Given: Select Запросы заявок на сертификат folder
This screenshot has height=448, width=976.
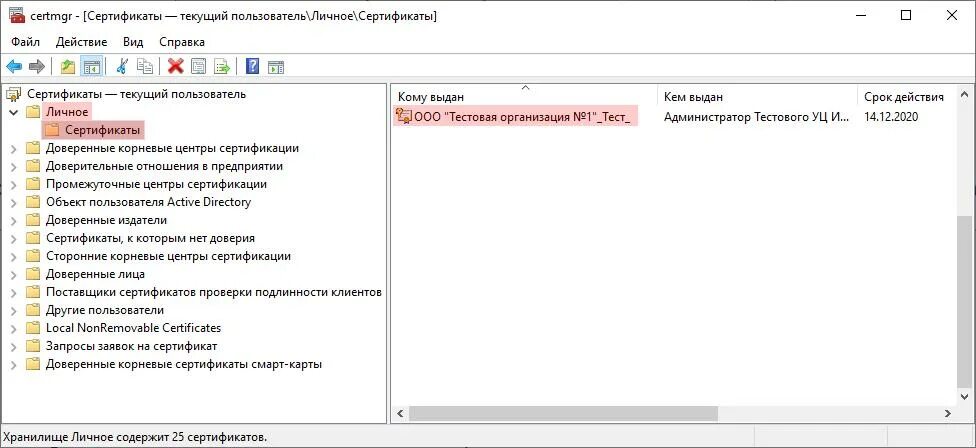Looking at the screenshot, I should pyautogui.click(x=131, y=347).
